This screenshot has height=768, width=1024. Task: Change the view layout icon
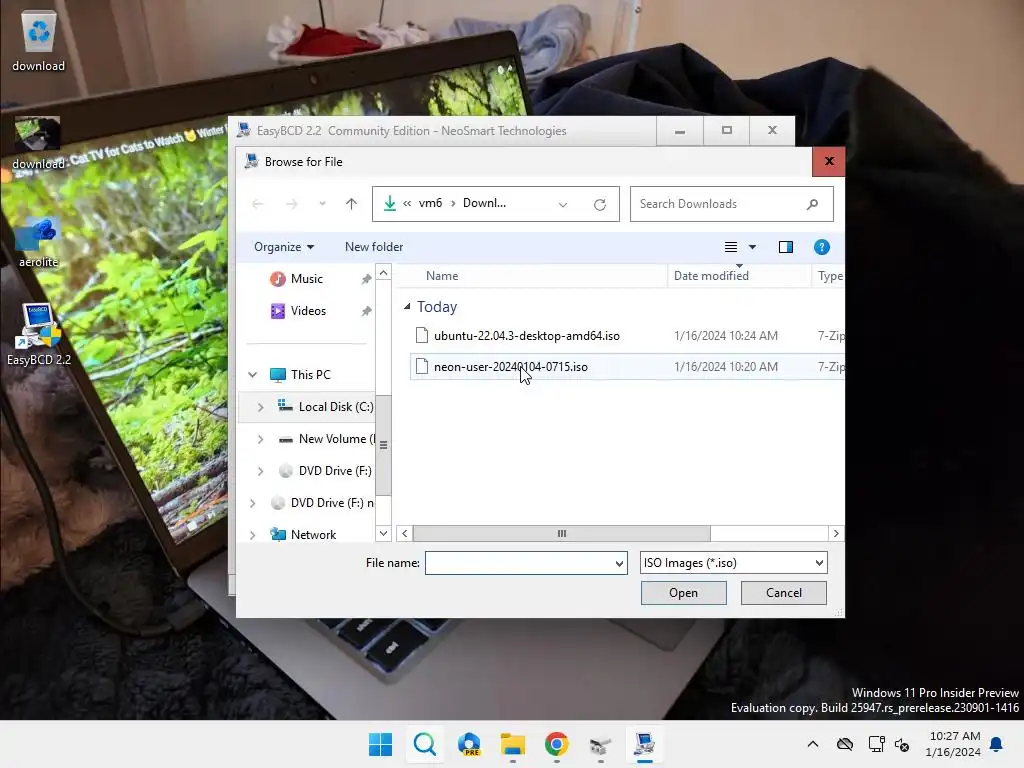click(731, 247)
